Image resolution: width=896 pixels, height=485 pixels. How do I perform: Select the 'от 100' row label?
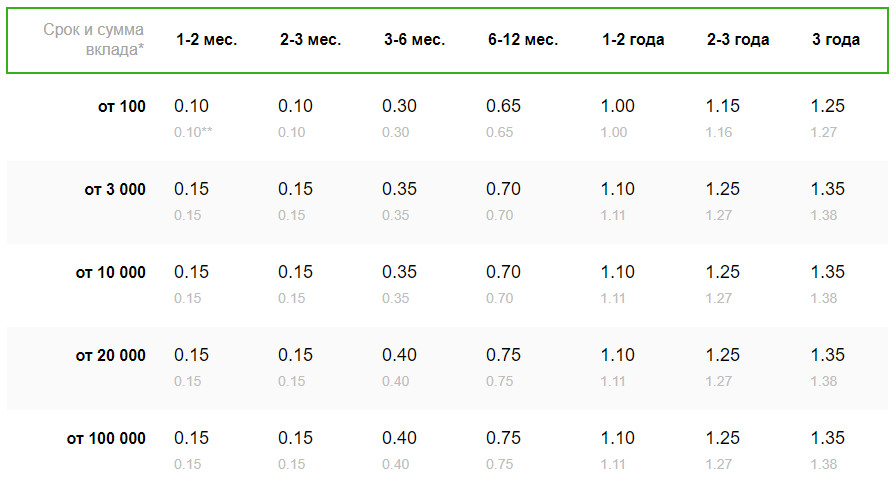[x=122, y=106]
